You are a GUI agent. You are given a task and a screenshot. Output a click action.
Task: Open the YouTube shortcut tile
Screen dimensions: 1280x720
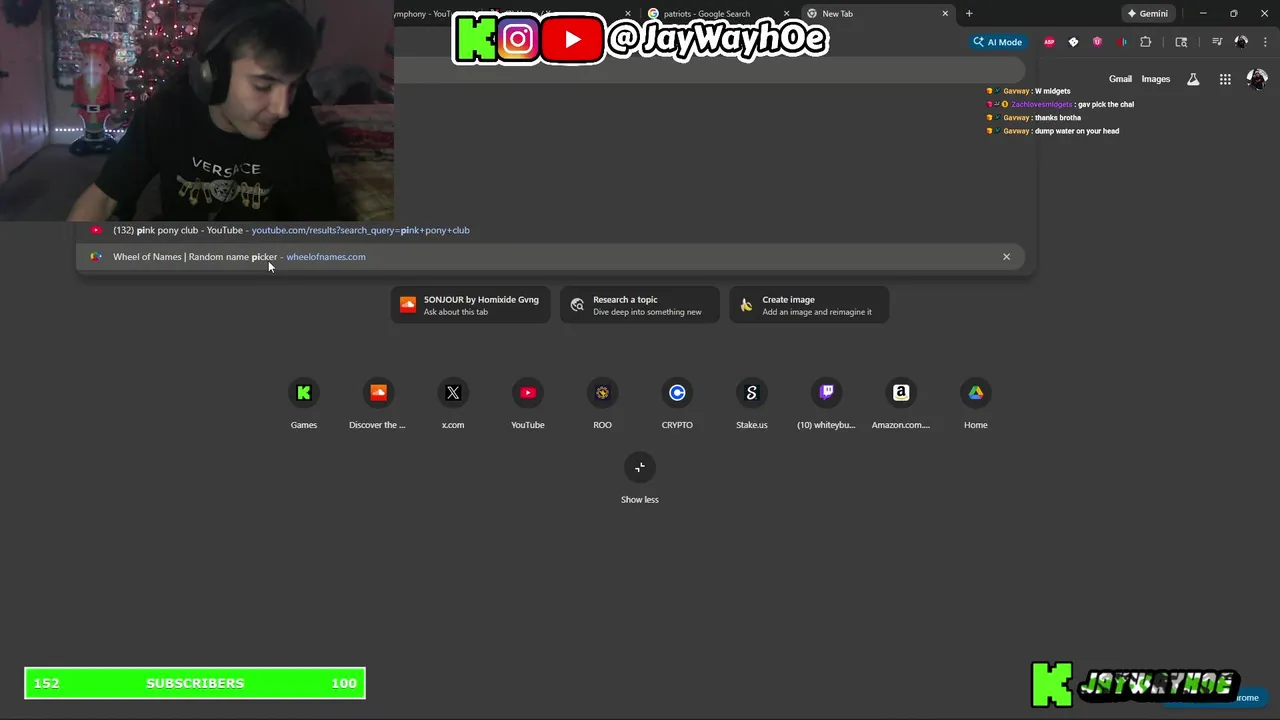click(x=528, y=404)
